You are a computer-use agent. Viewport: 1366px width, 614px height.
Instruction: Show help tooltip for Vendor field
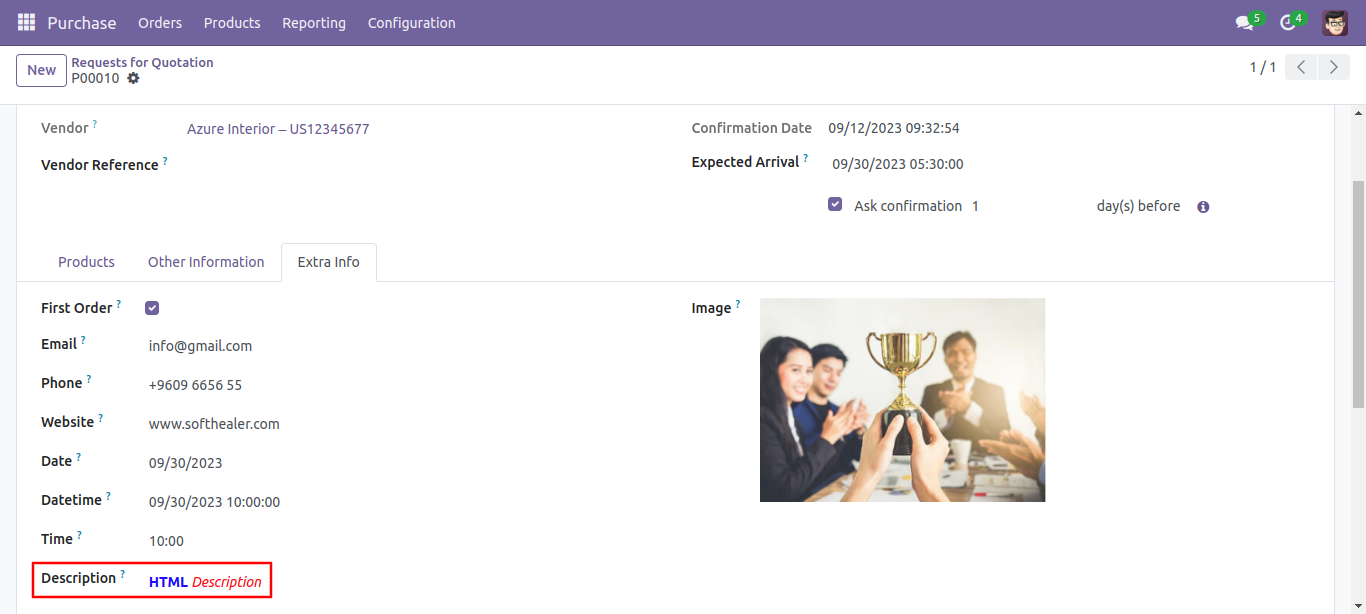pyautogui.click(x=95, y=124)
